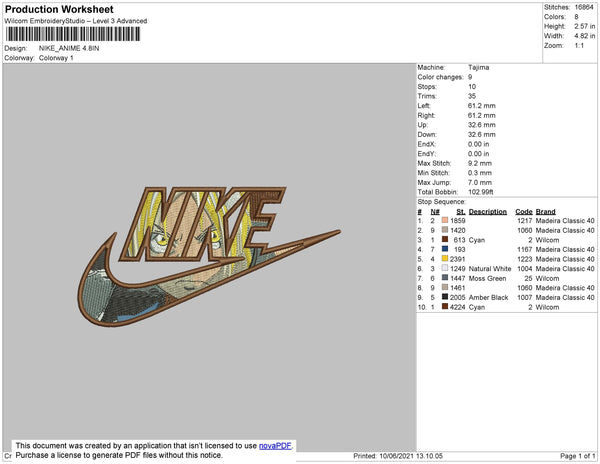This screenshot has width=600, height=464.
Task: Click thread code 1223 in row 5
Action: point(525,259)
